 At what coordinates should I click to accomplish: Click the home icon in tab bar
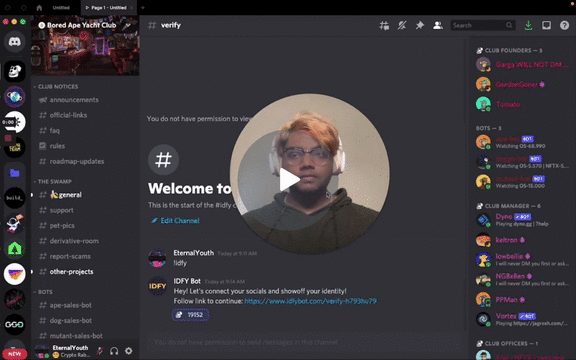coord(39,7)
